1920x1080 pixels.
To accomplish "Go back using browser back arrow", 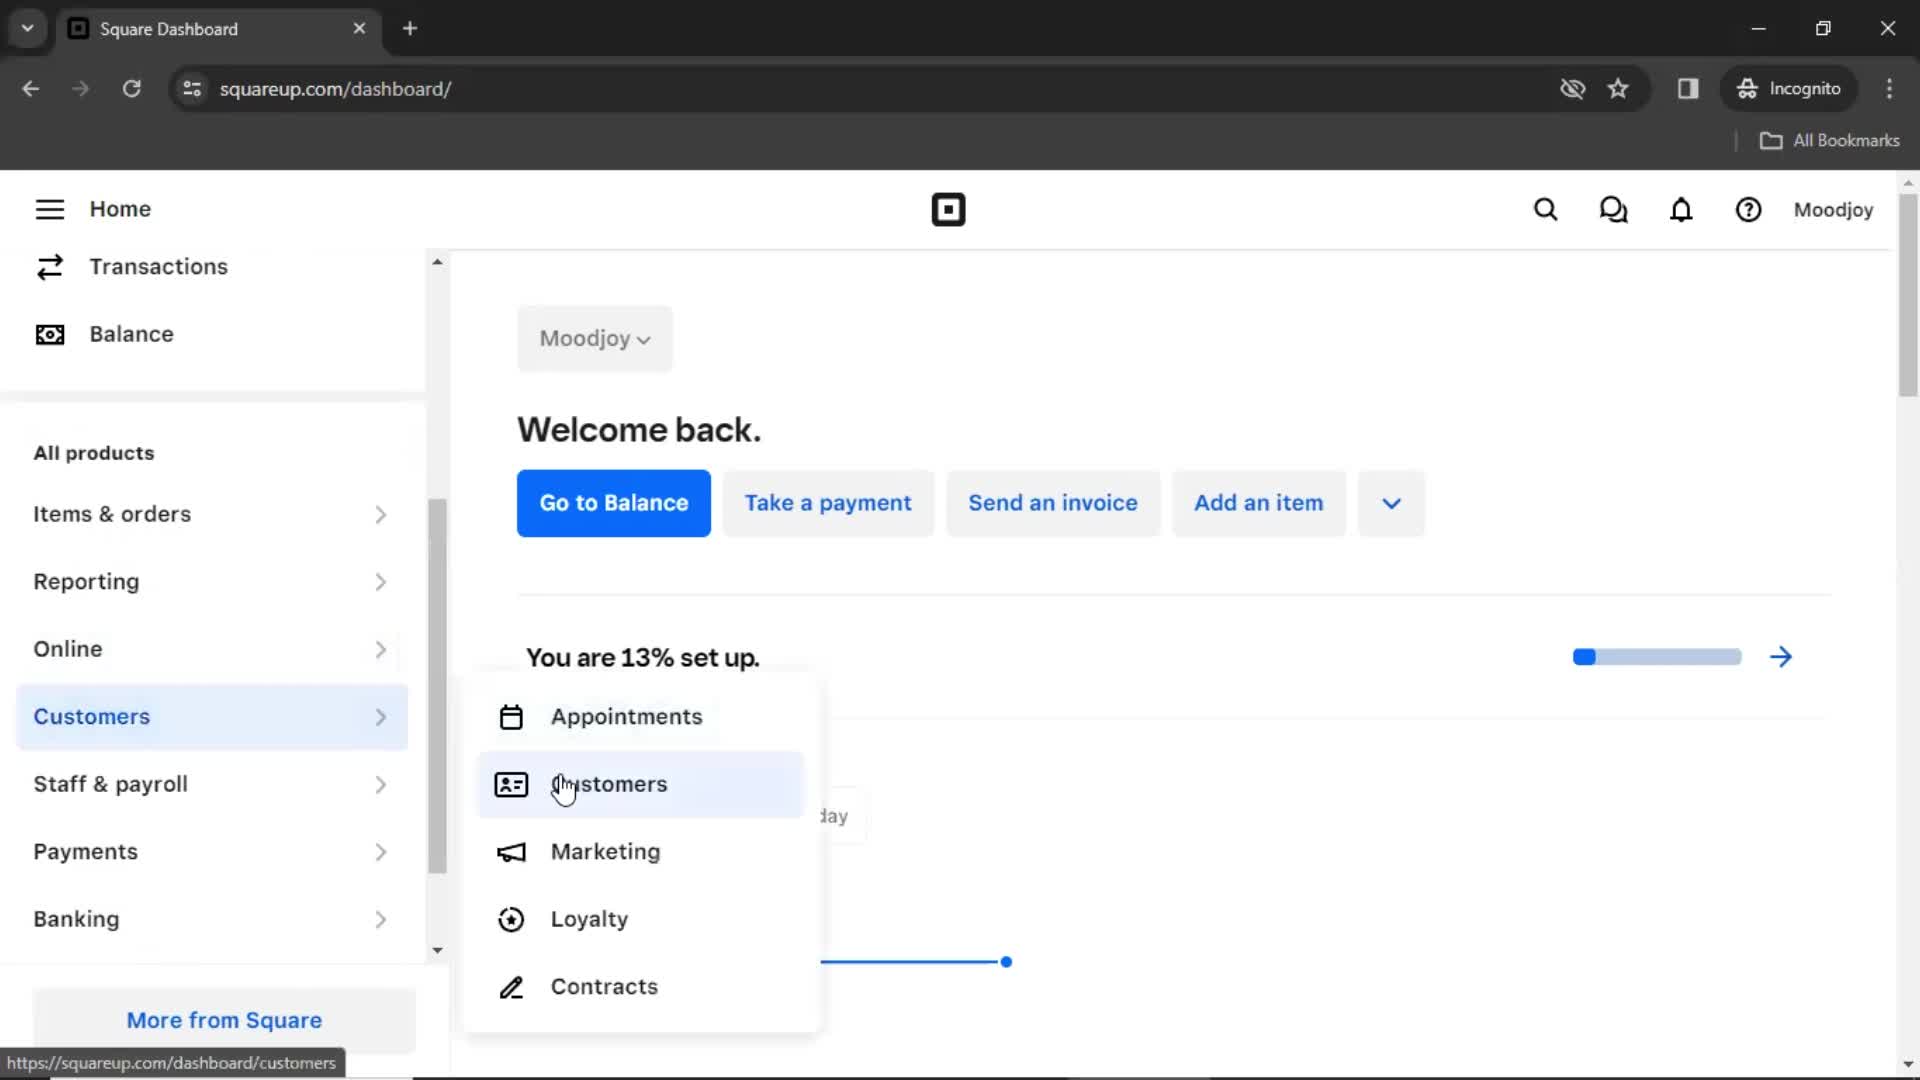I will (30, 89).
